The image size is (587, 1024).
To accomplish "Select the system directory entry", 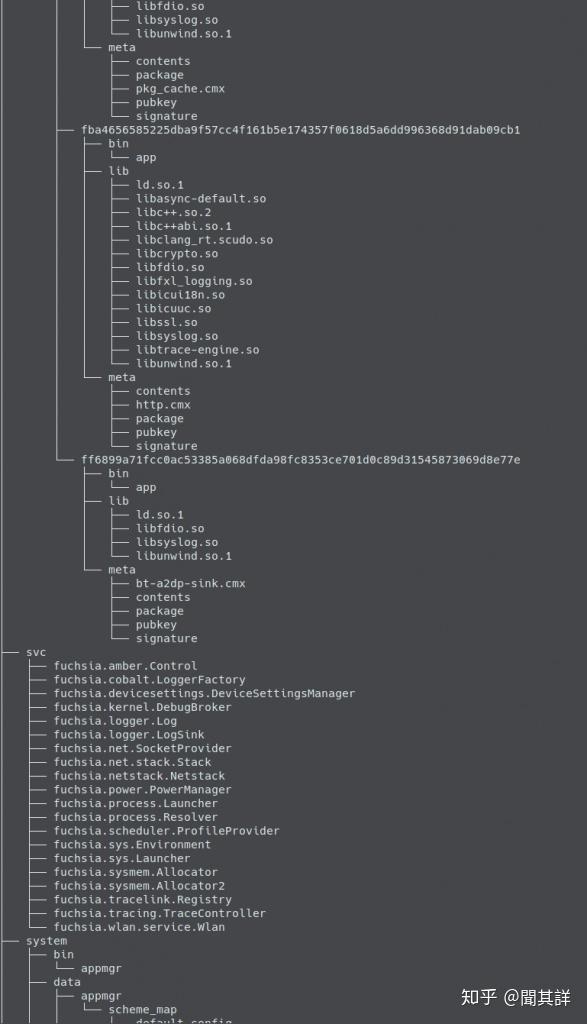I will (46, 941).
